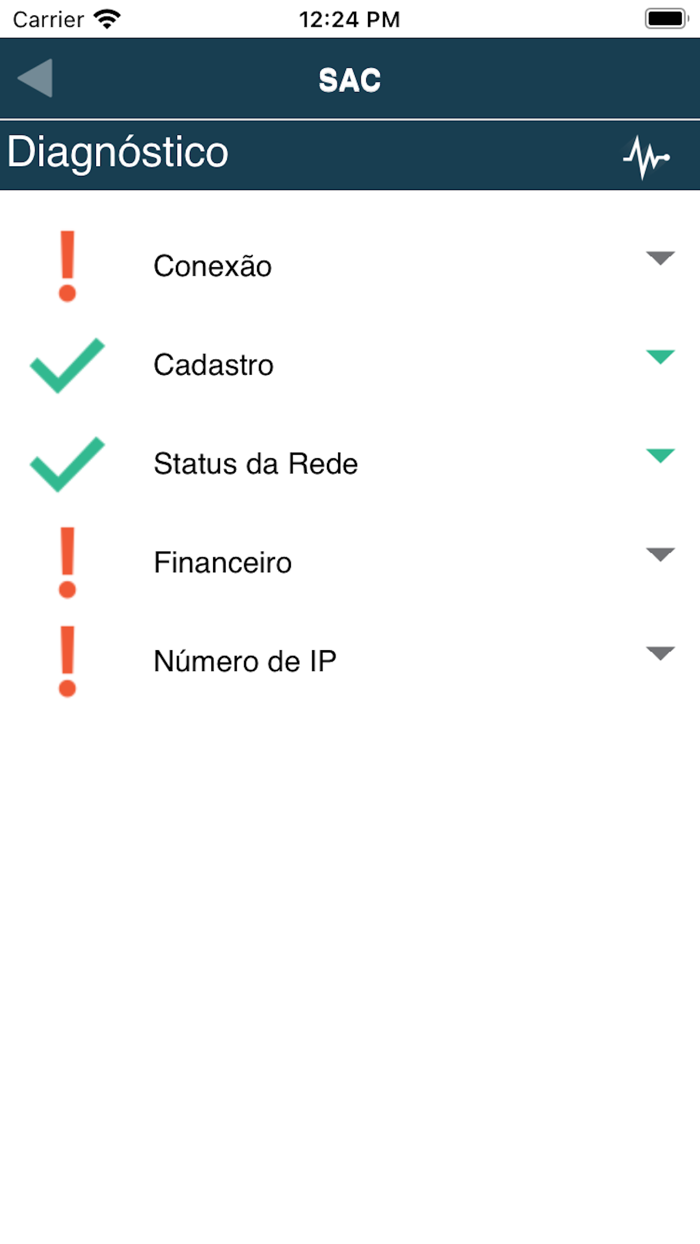This screenshot has height=1244, width=700.
Task: Tap the Diagnóstico section heading
Action: pos(118,153)
